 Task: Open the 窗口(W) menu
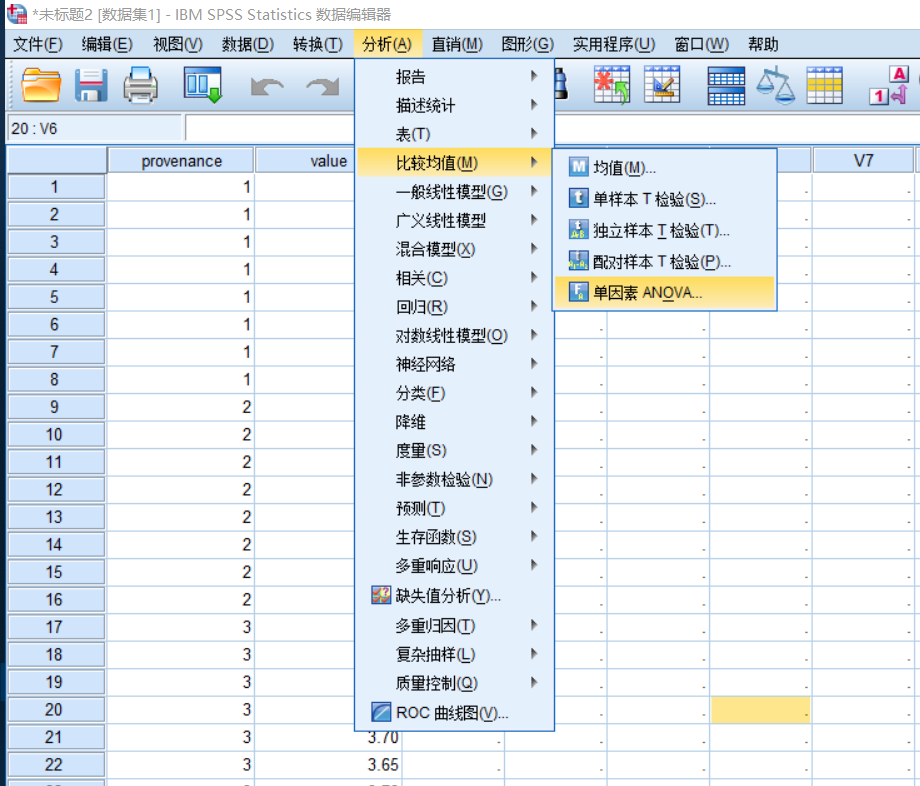pyautogui.click(x=701, y=45)
